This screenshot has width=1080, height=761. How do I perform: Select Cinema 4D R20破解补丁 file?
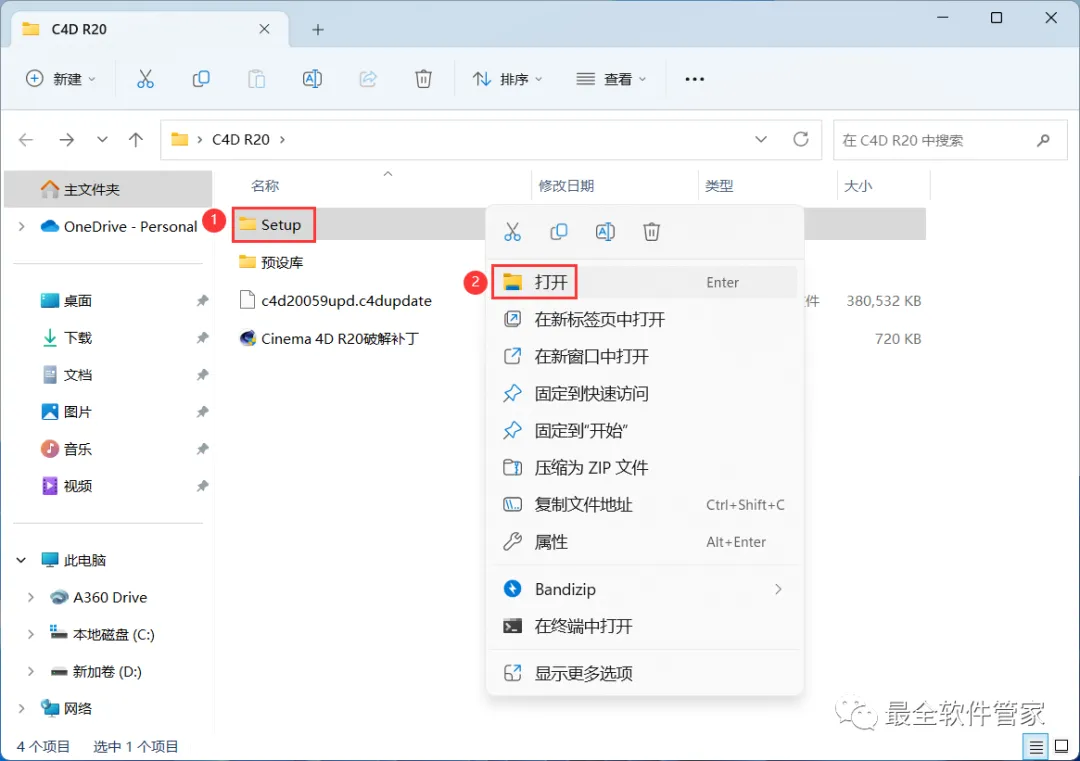[x=329, y=339]
